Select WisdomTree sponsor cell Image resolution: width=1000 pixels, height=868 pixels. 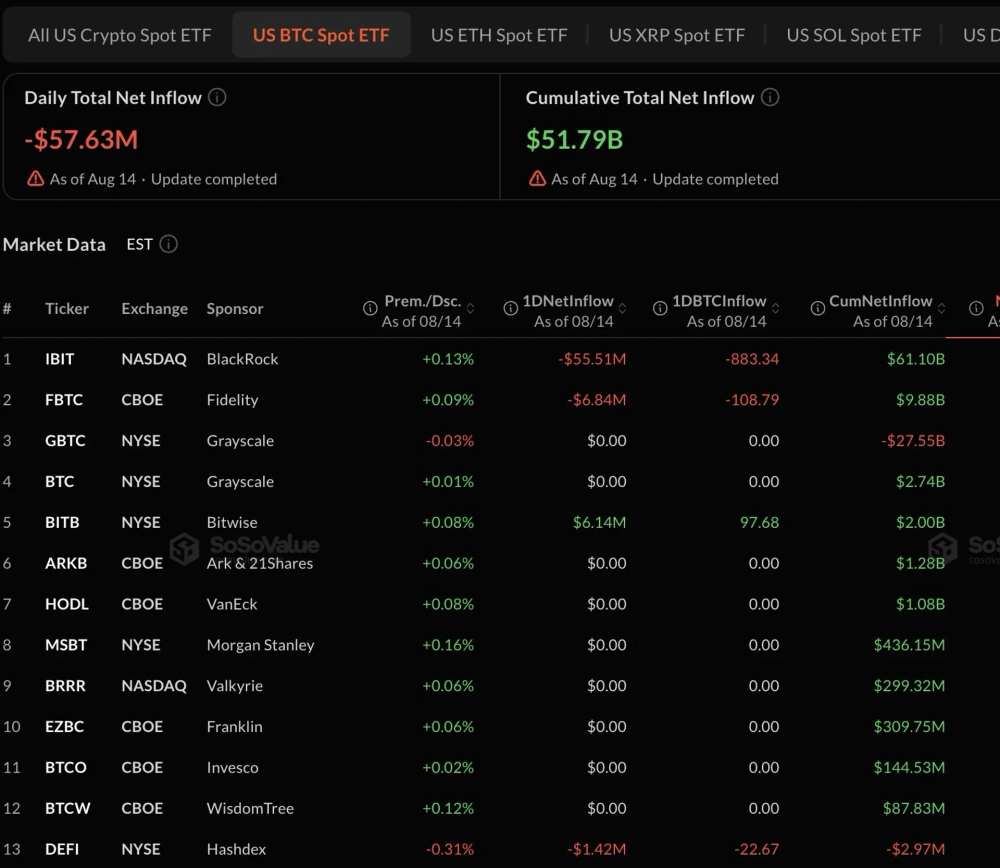[250, 808]
